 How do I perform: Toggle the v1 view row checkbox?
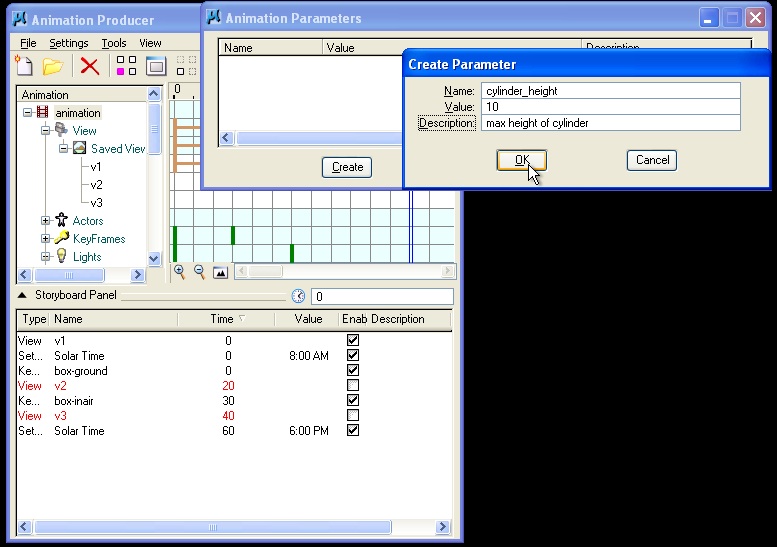(x=353, y=340)
